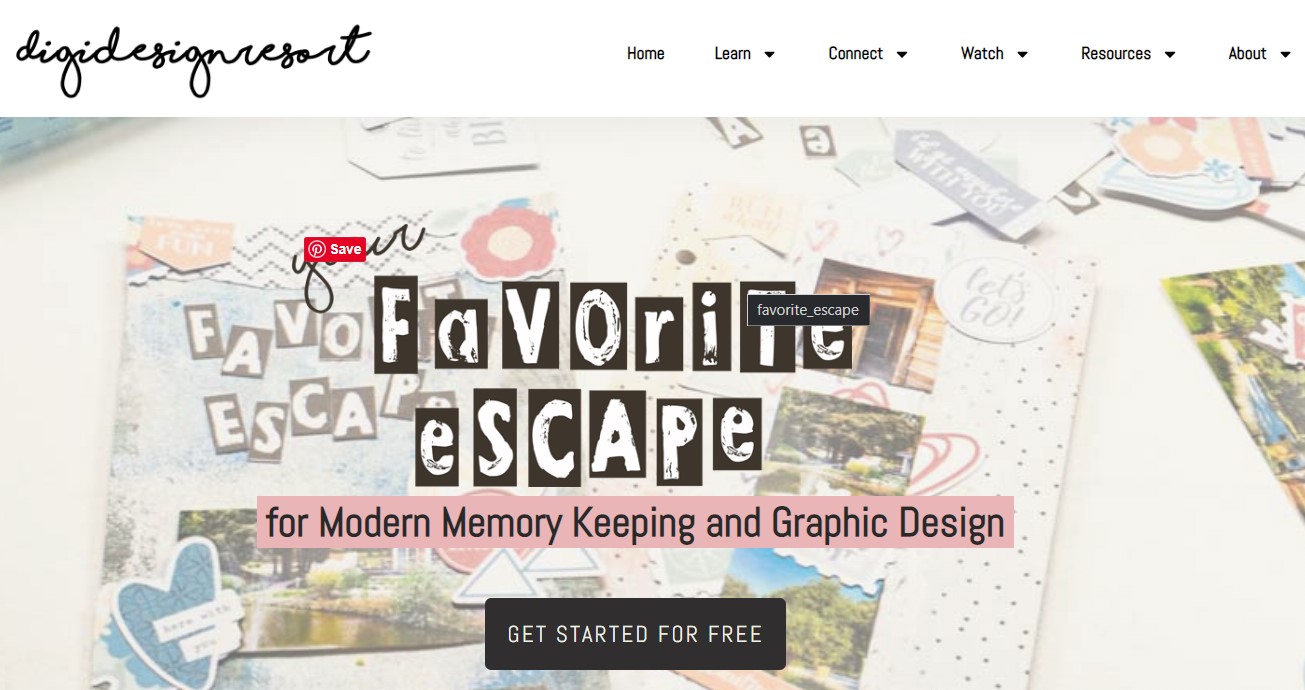
Task: Select the About menu label
Action: click(x=1247, y=54)
